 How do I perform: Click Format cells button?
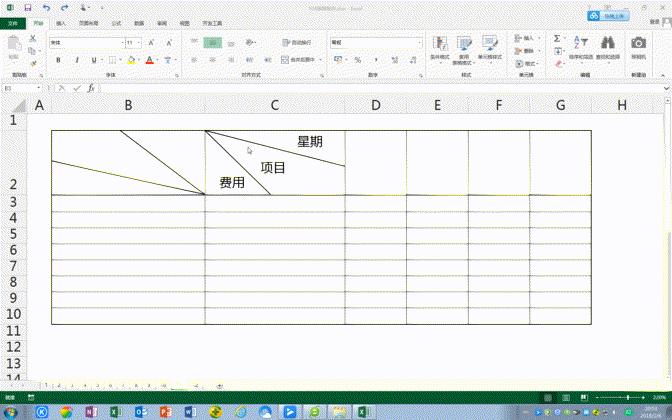tap(526, 63)
